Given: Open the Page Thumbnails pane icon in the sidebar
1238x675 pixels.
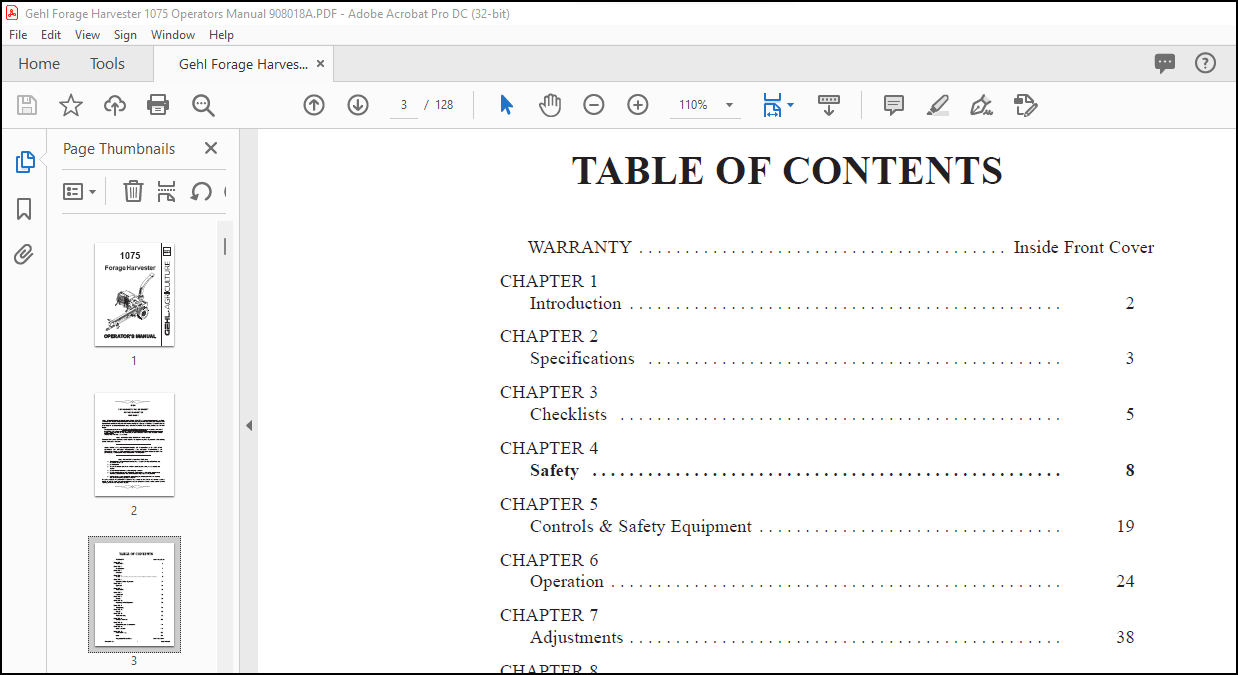Looking at the screenshot, I should click(x=25, y=162).
